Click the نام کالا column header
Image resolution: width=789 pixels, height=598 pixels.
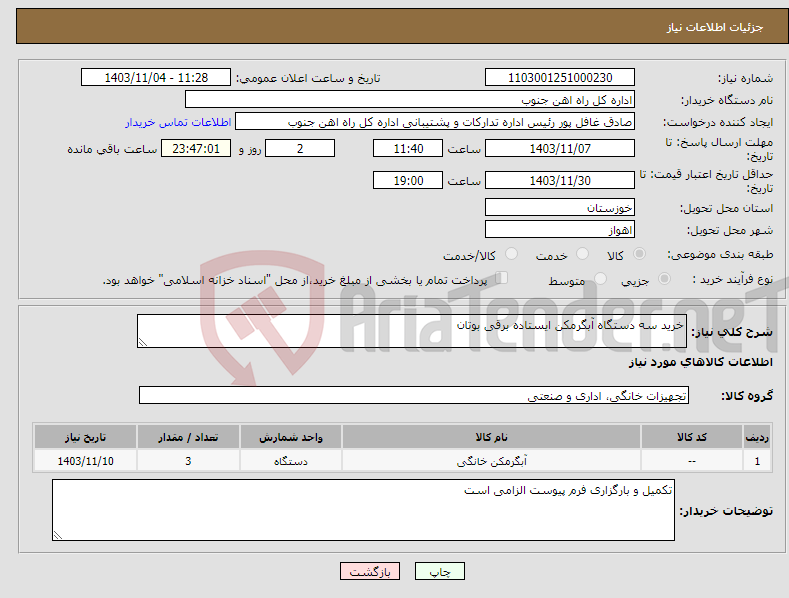click(491, 437)
